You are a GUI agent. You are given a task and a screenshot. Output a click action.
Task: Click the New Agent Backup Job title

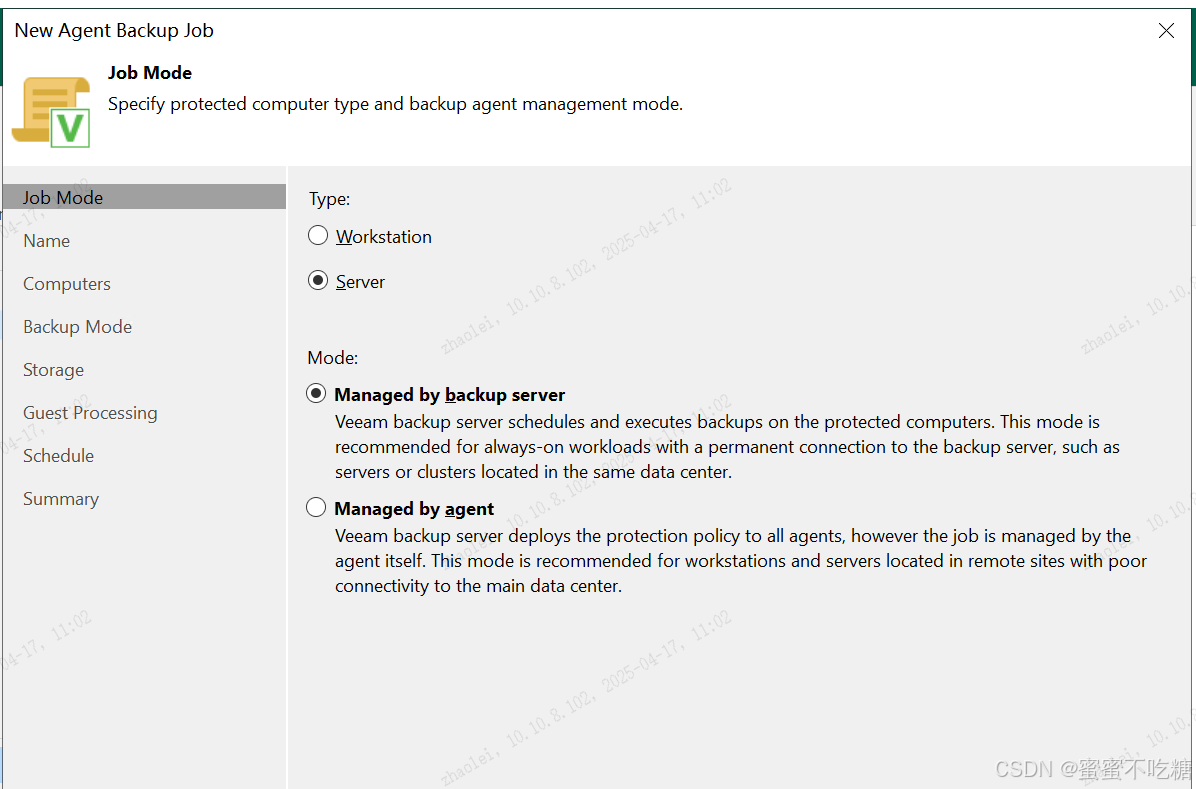click(x=114, y=31)
